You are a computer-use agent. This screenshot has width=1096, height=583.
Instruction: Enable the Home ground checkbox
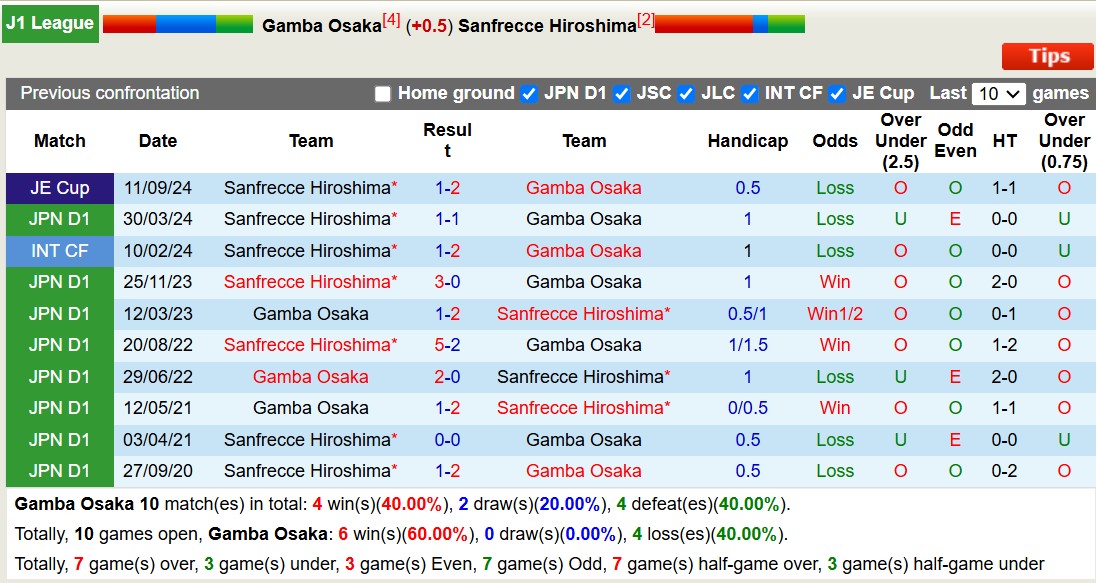pos(382,93)
